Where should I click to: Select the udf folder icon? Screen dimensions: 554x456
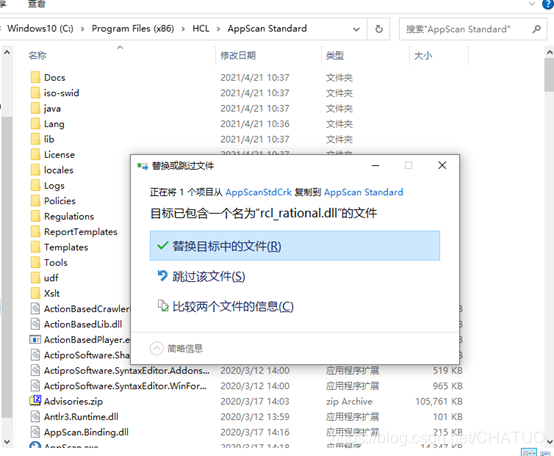coord(35,278)
